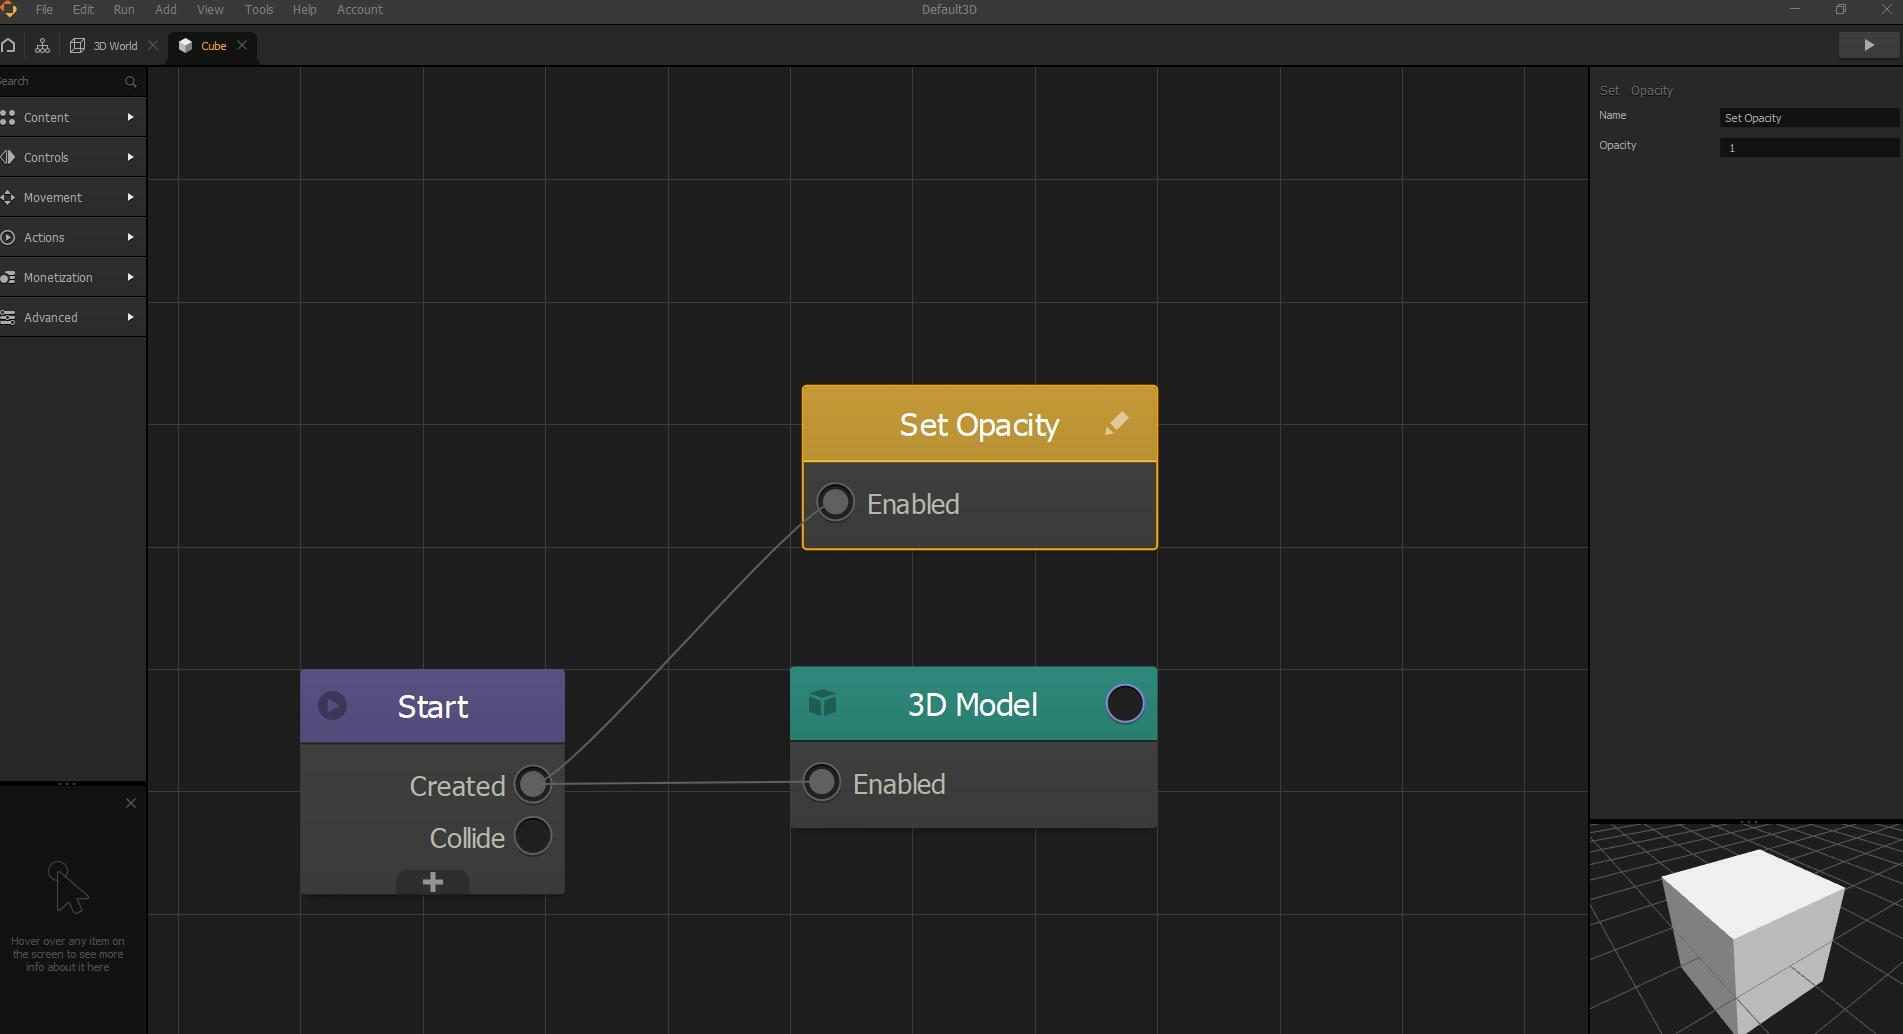Click the search magnifier in the sidebar
The image size is (1903, 1034).
tap(130, 81)
